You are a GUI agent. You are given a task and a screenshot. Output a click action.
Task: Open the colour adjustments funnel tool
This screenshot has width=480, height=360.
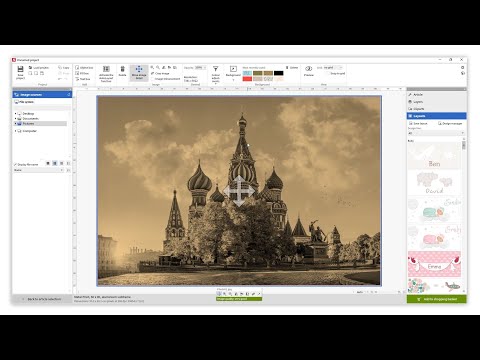(216, 69)
